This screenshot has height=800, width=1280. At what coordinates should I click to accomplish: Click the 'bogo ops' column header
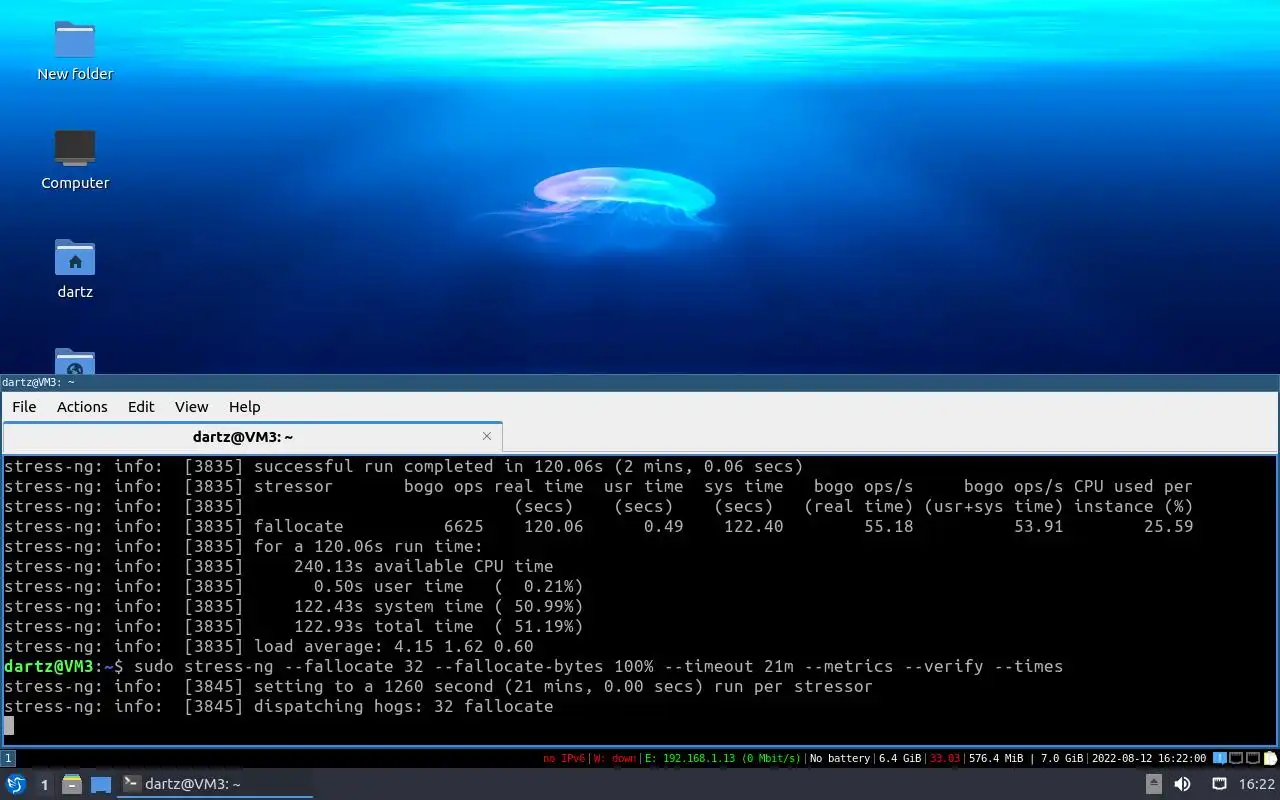point(444,486)
